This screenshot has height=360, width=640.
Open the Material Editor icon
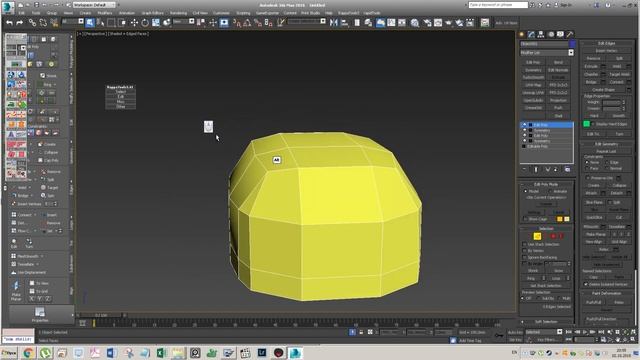pos(415,23)
